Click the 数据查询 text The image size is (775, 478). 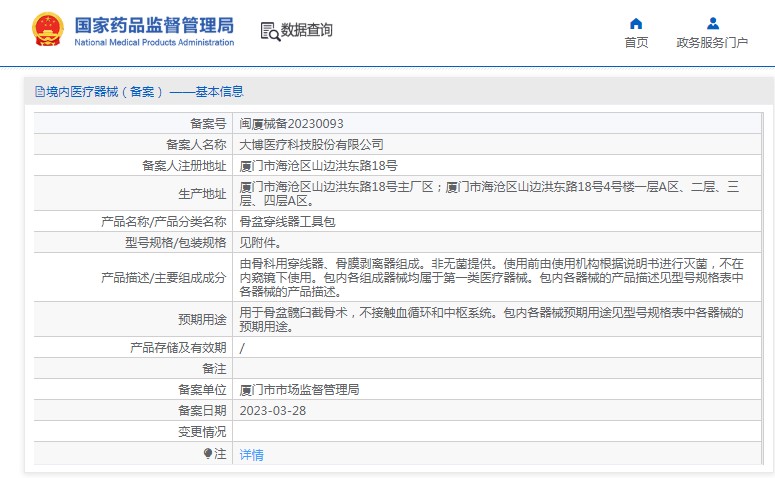pos(306,30)
